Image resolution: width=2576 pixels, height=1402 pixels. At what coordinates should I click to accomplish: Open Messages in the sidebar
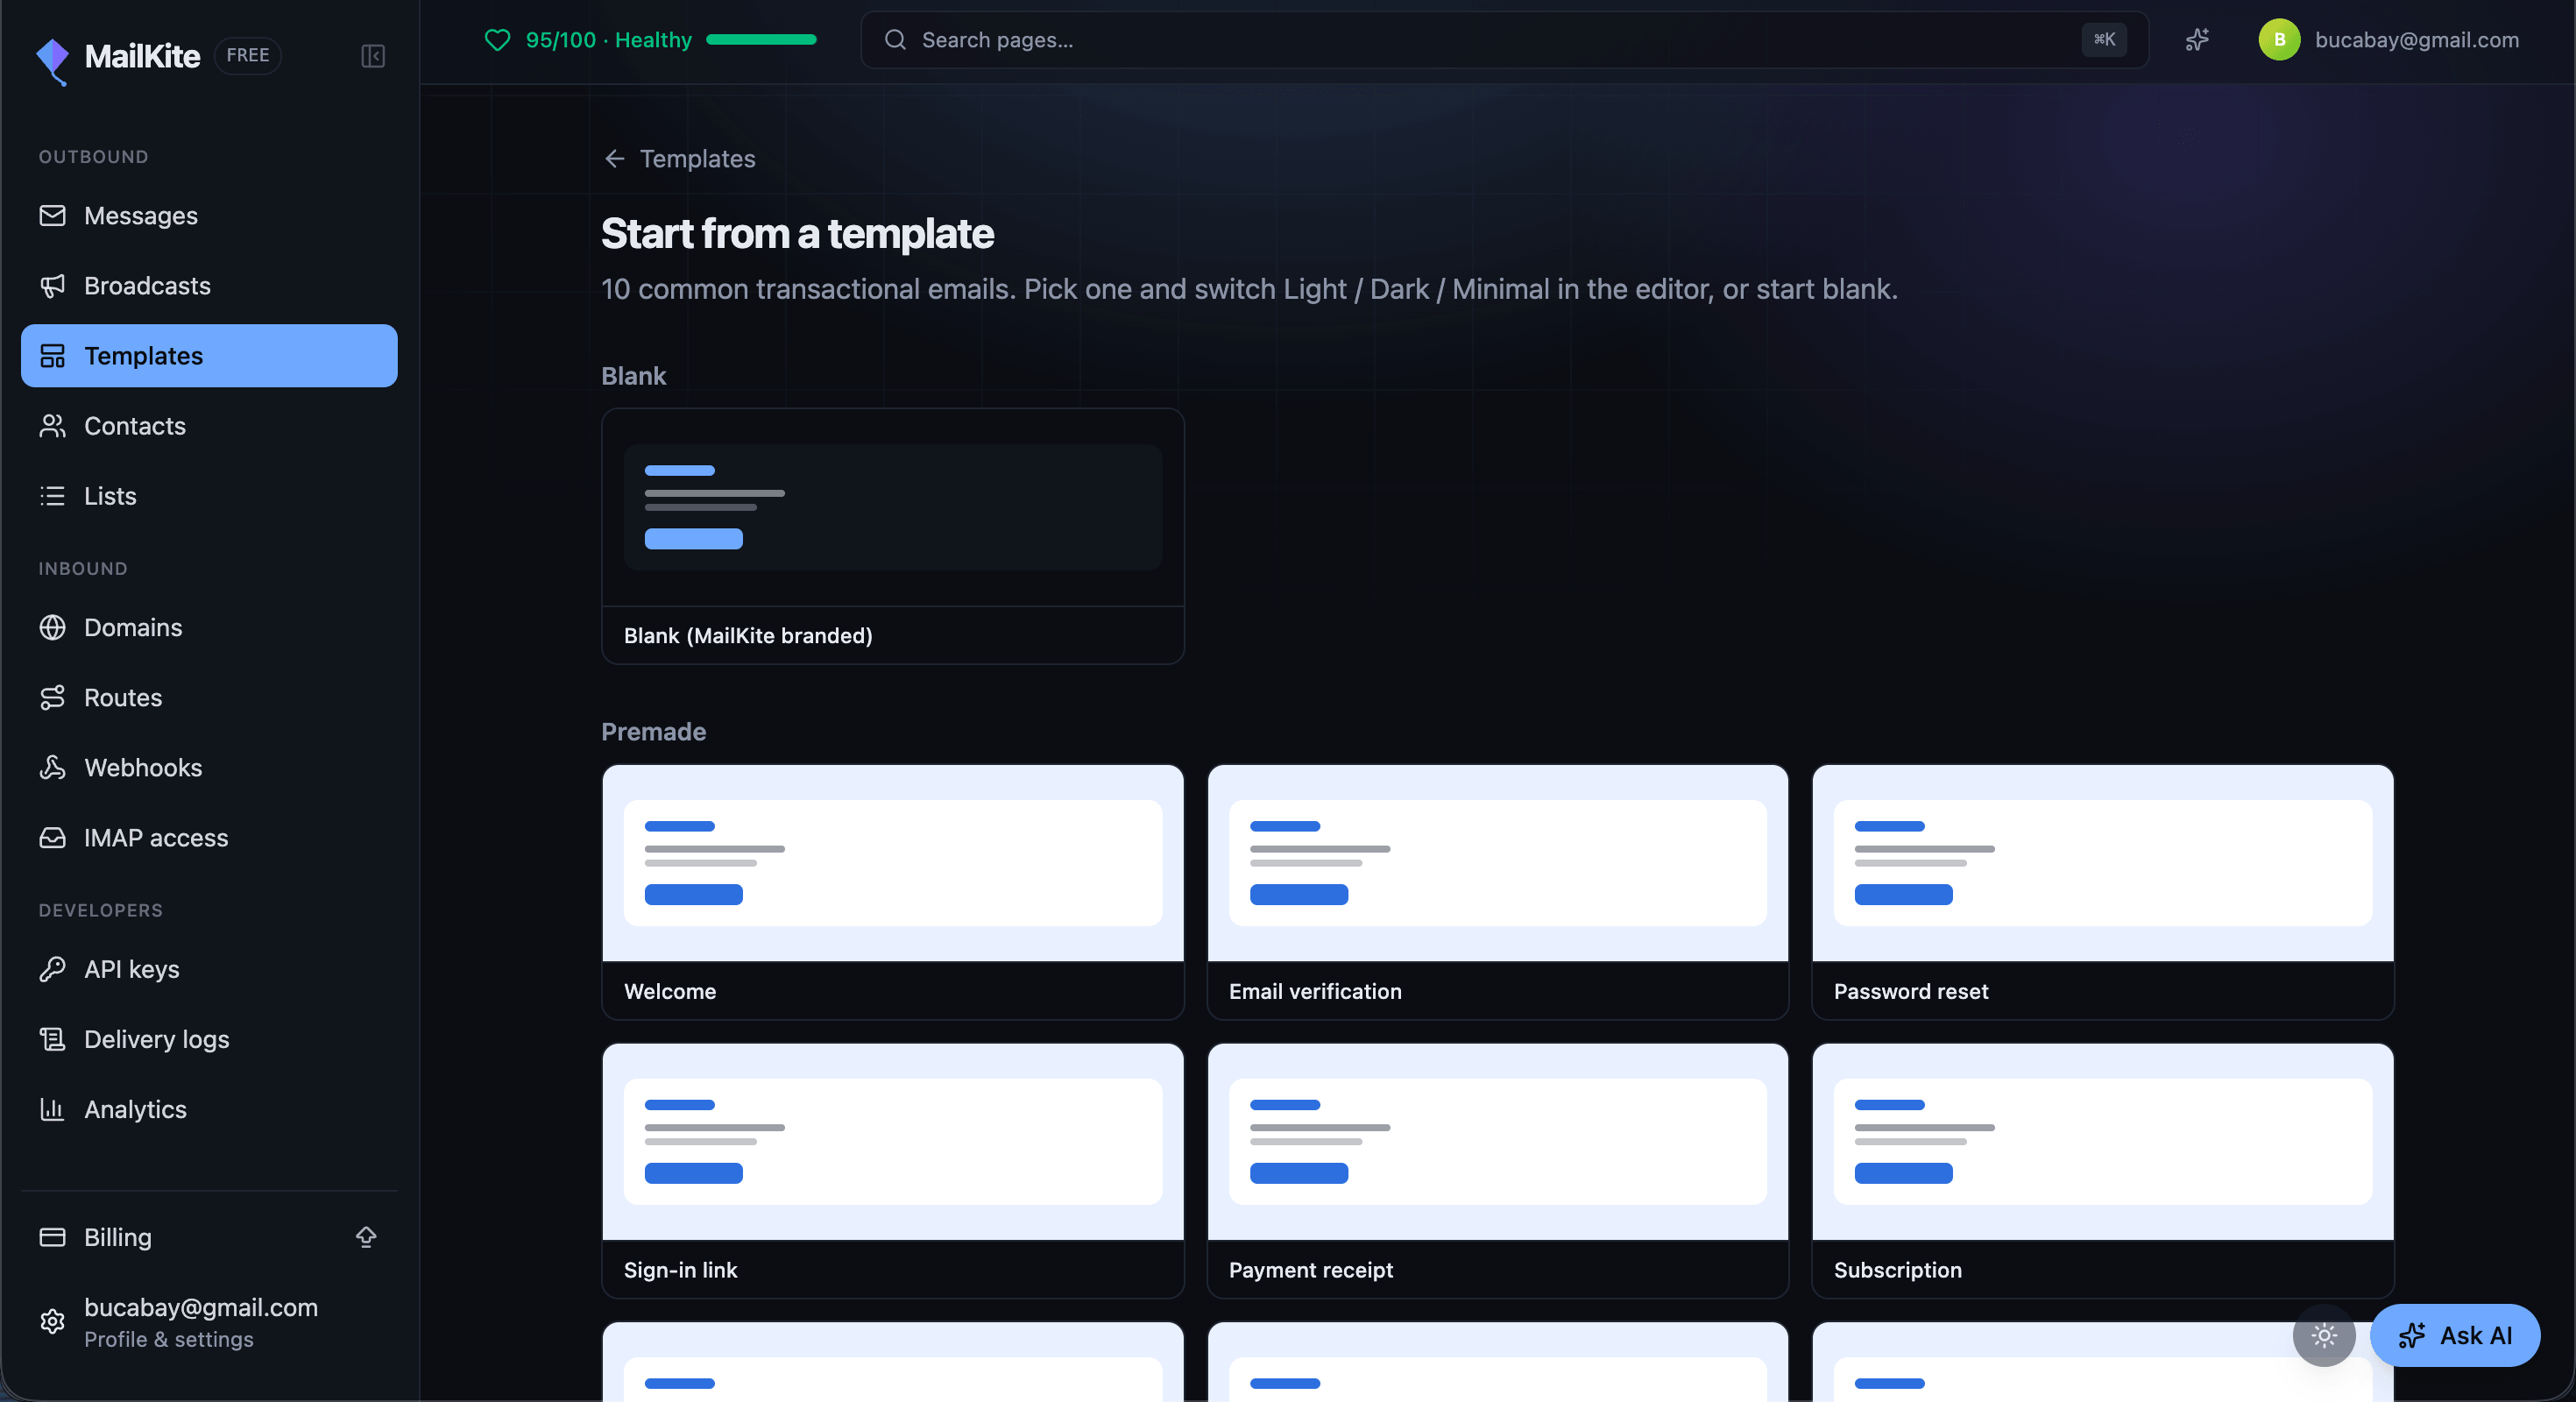(x=209, y=216)
